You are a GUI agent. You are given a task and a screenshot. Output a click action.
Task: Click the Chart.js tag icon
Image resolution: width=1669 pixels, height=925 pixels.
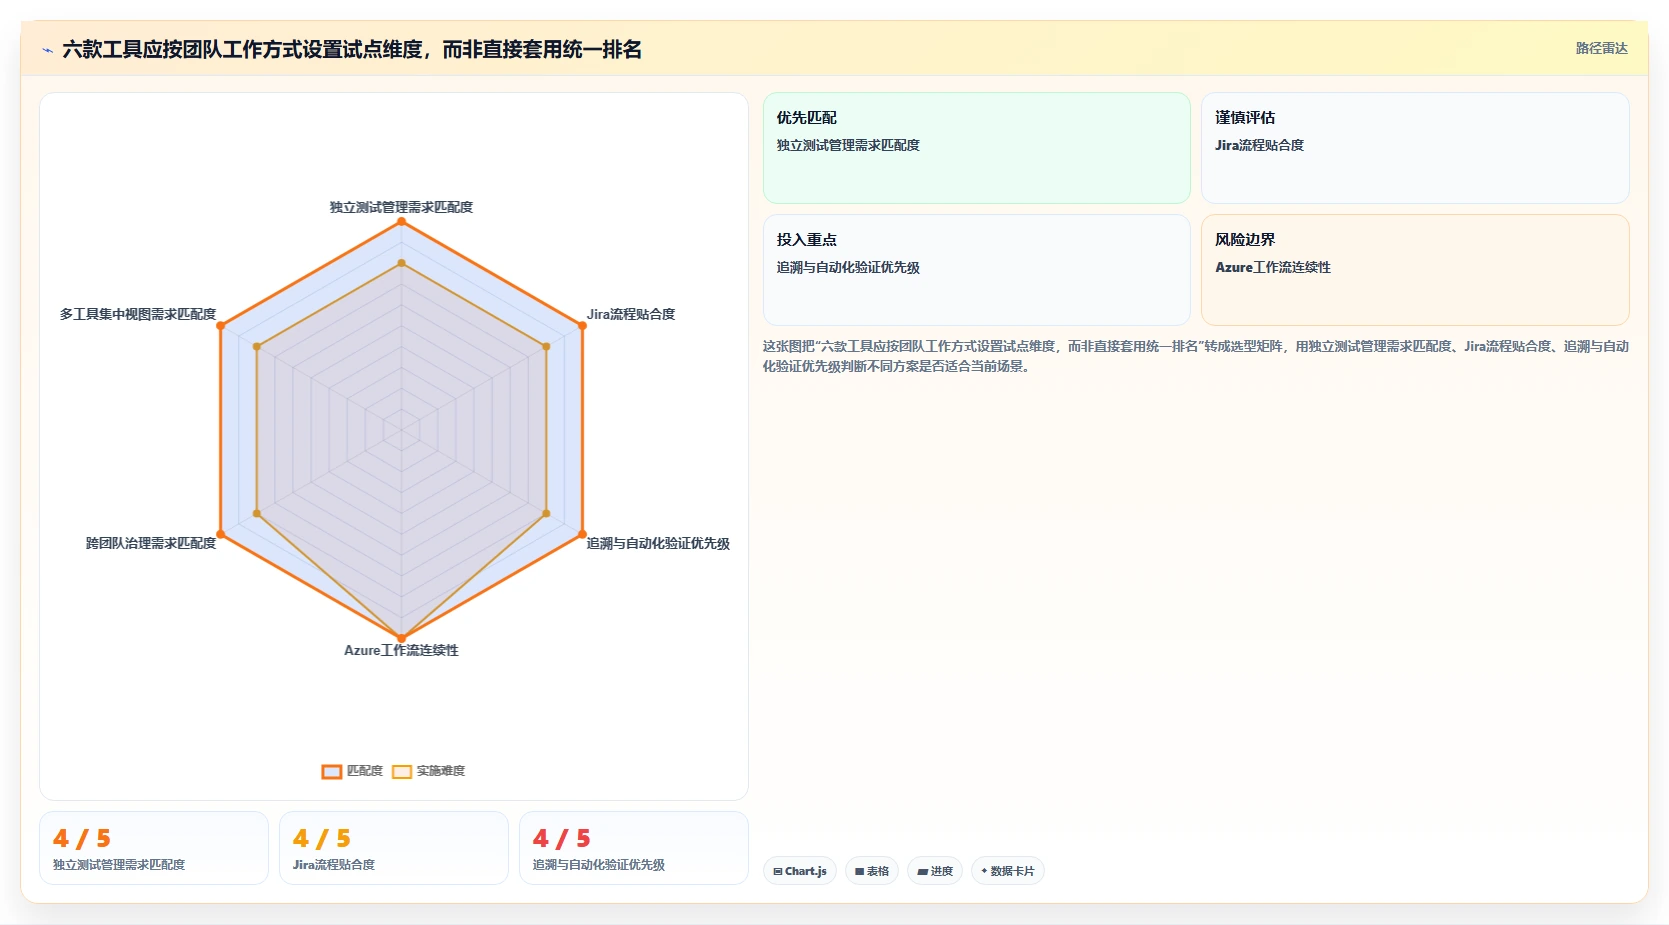point(778,871)
